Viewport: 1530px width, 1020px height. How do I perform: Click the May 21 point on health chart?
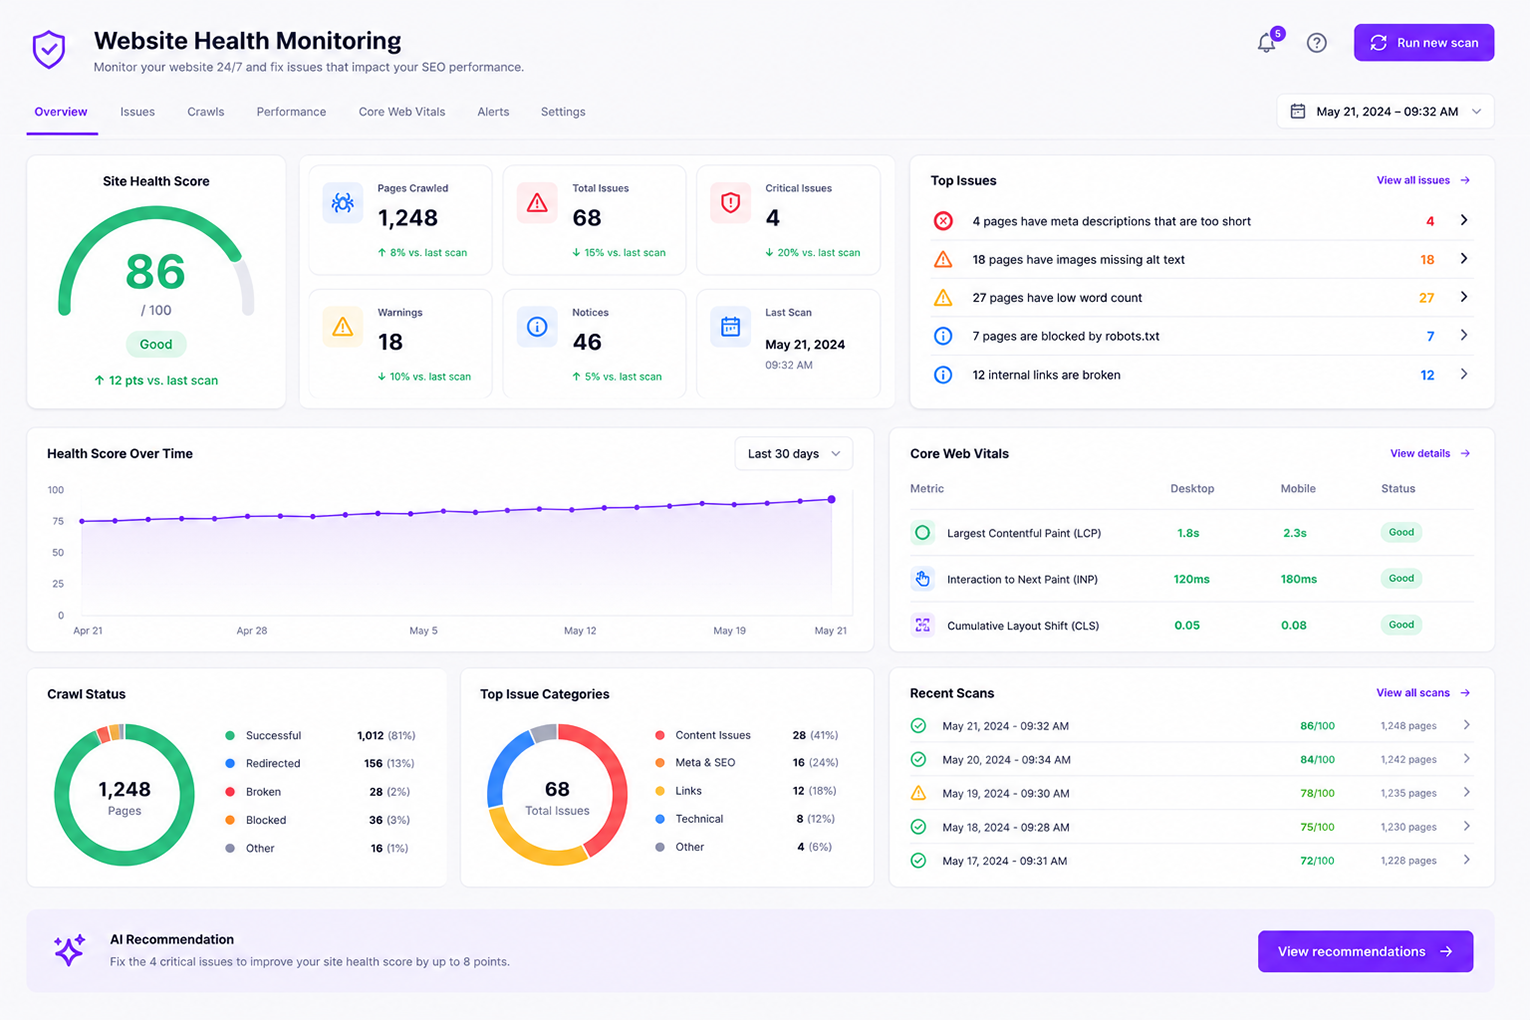[x=831, y=499]
